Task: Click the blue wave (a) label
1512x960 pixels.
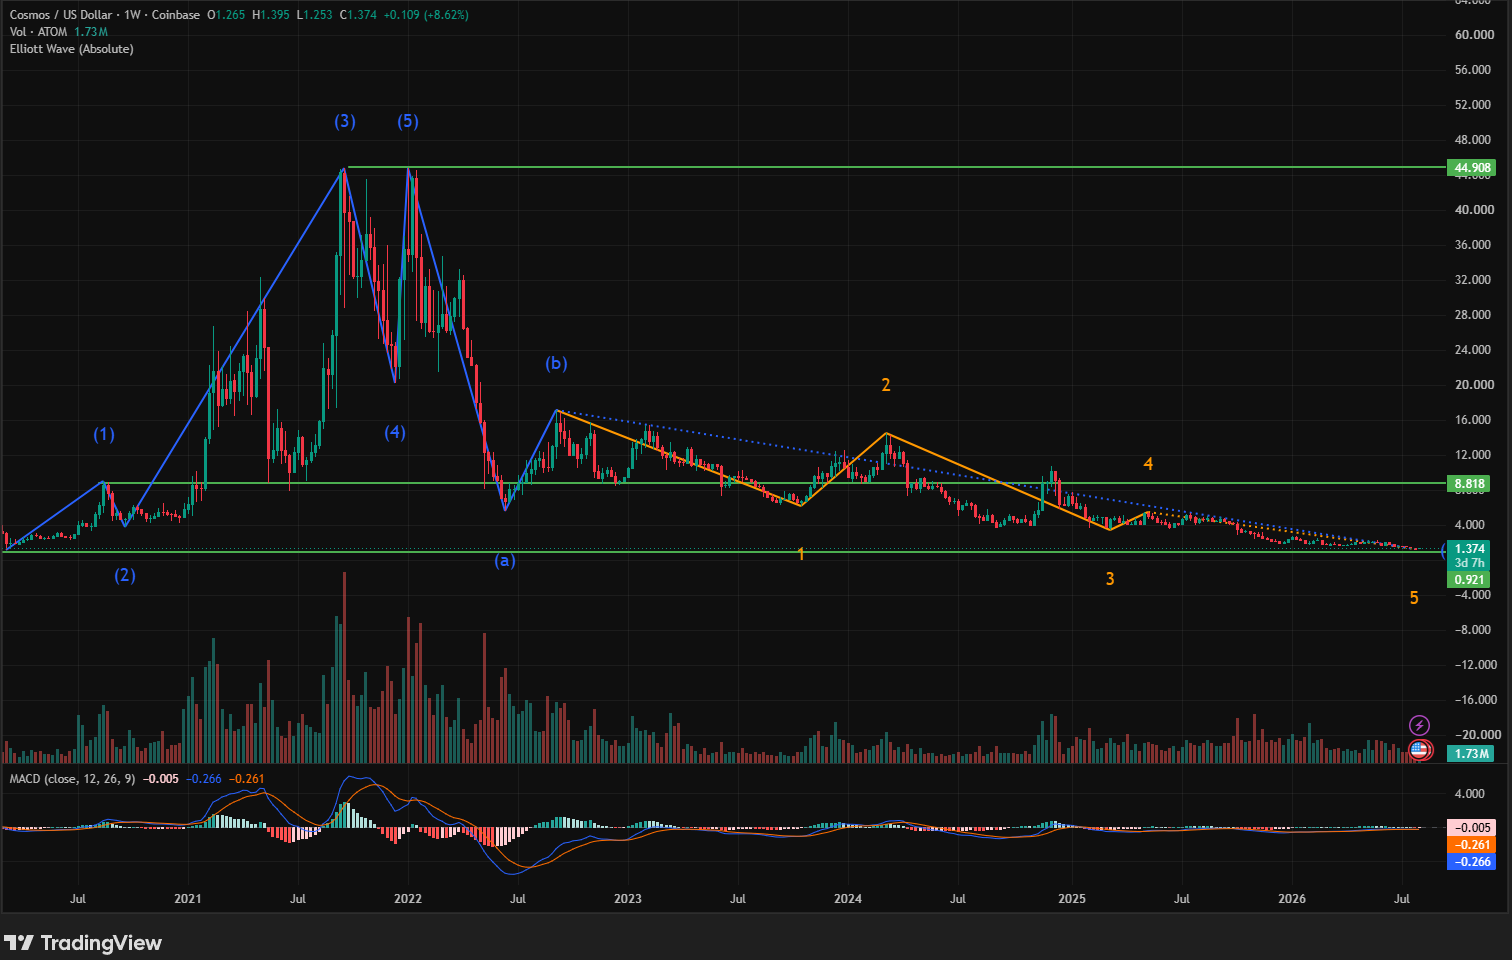Action: (505, 560)
